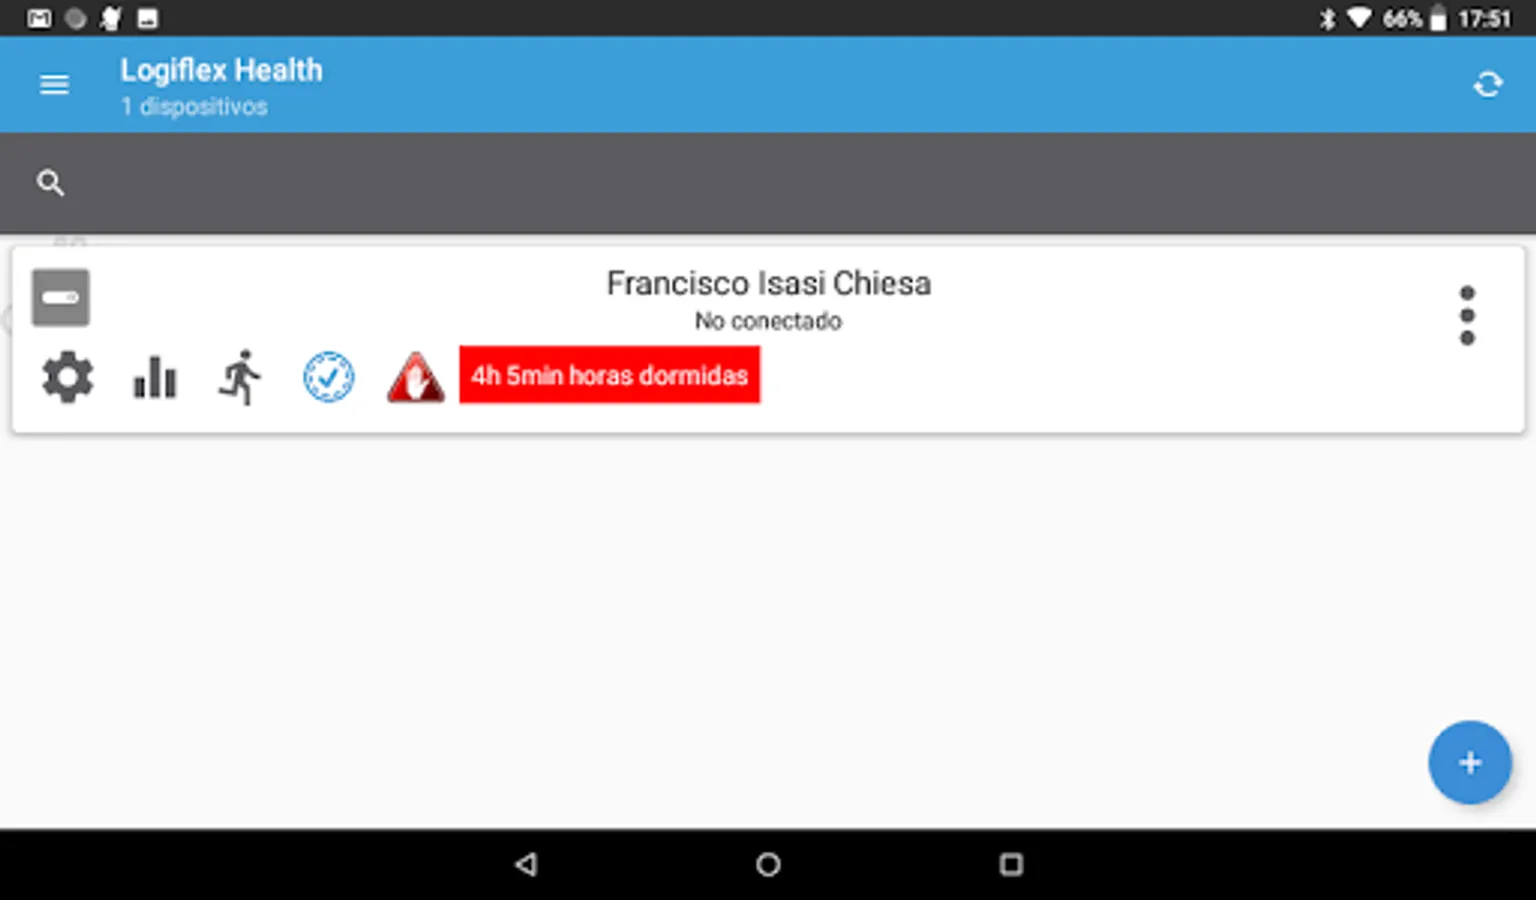Tap Android recent apps square button

(x=1011, y=864)
